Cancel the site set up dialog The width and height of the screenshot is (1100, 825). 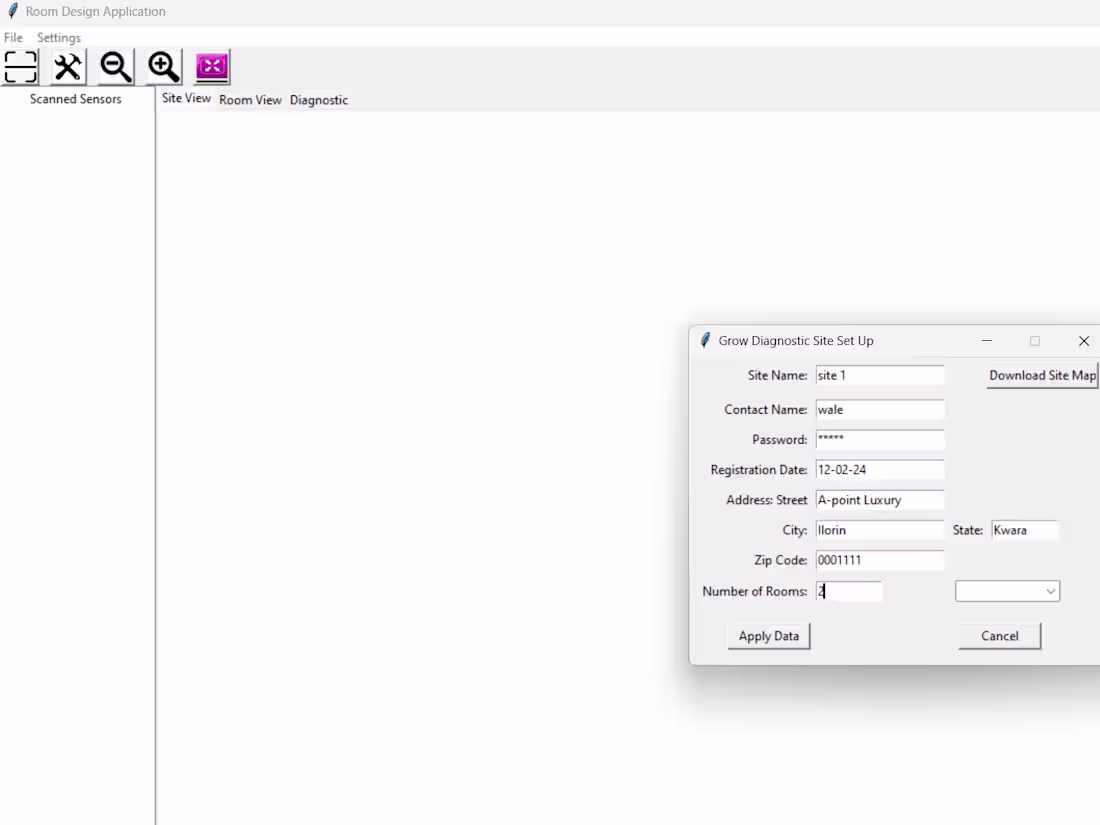click(1000, 636)
